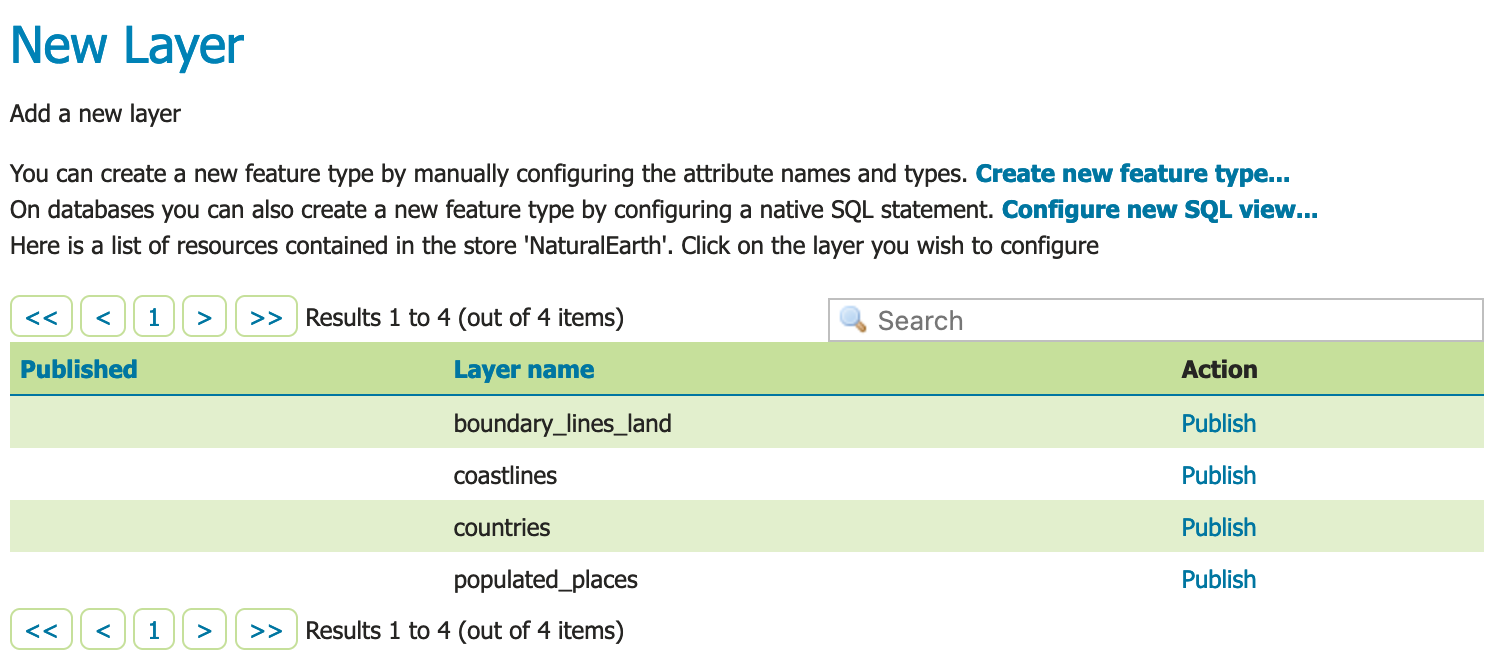Publish the countries layer
The width and height of the screenshot is (1492, 664).
pyautogui.click(x=1218, y=528)
